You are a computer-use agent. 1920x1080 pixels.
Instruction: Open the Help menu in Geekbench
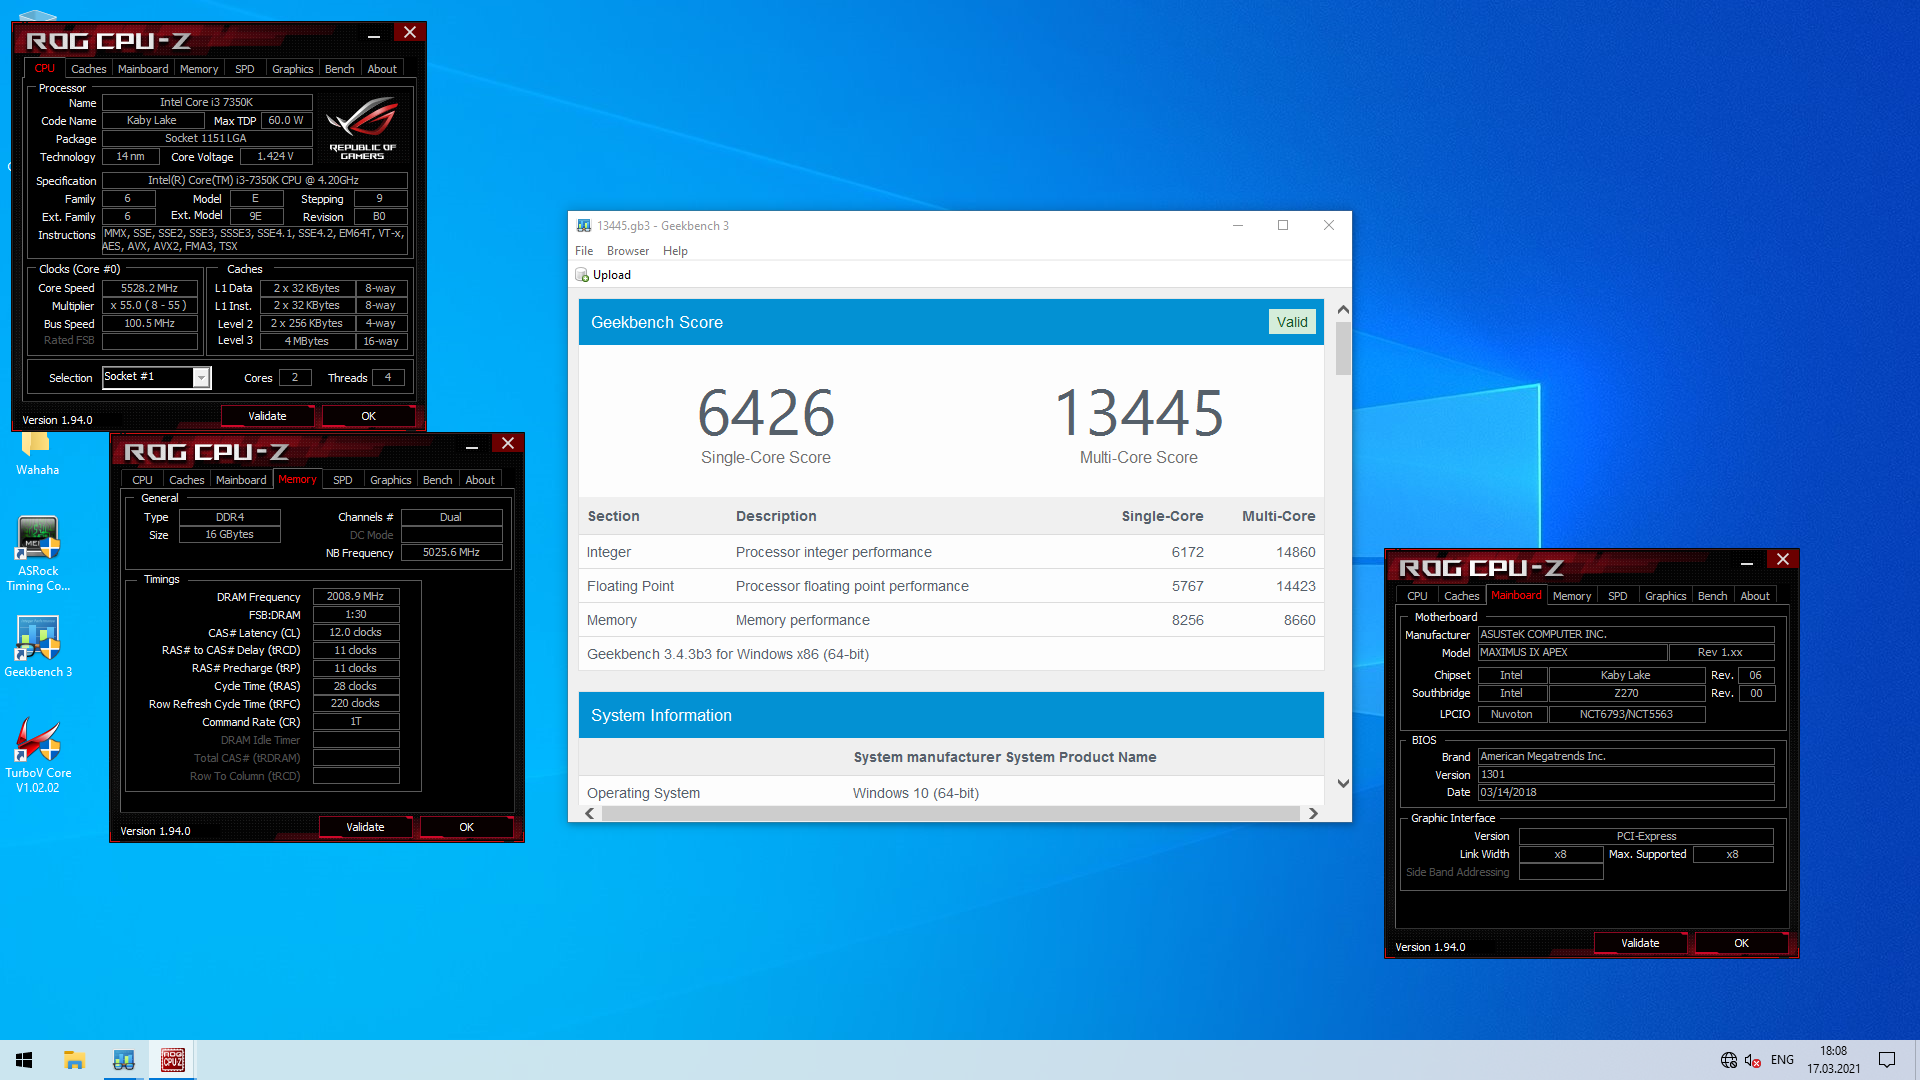coord(675,251)
